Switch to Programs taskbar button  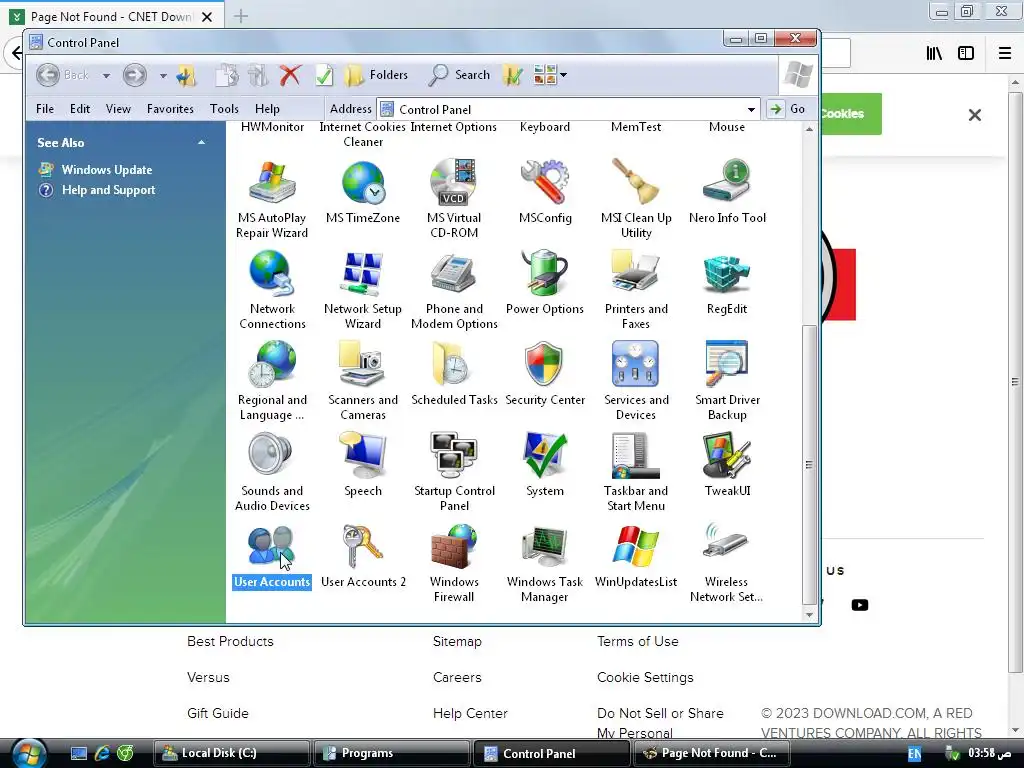click(x=391, y=753)
